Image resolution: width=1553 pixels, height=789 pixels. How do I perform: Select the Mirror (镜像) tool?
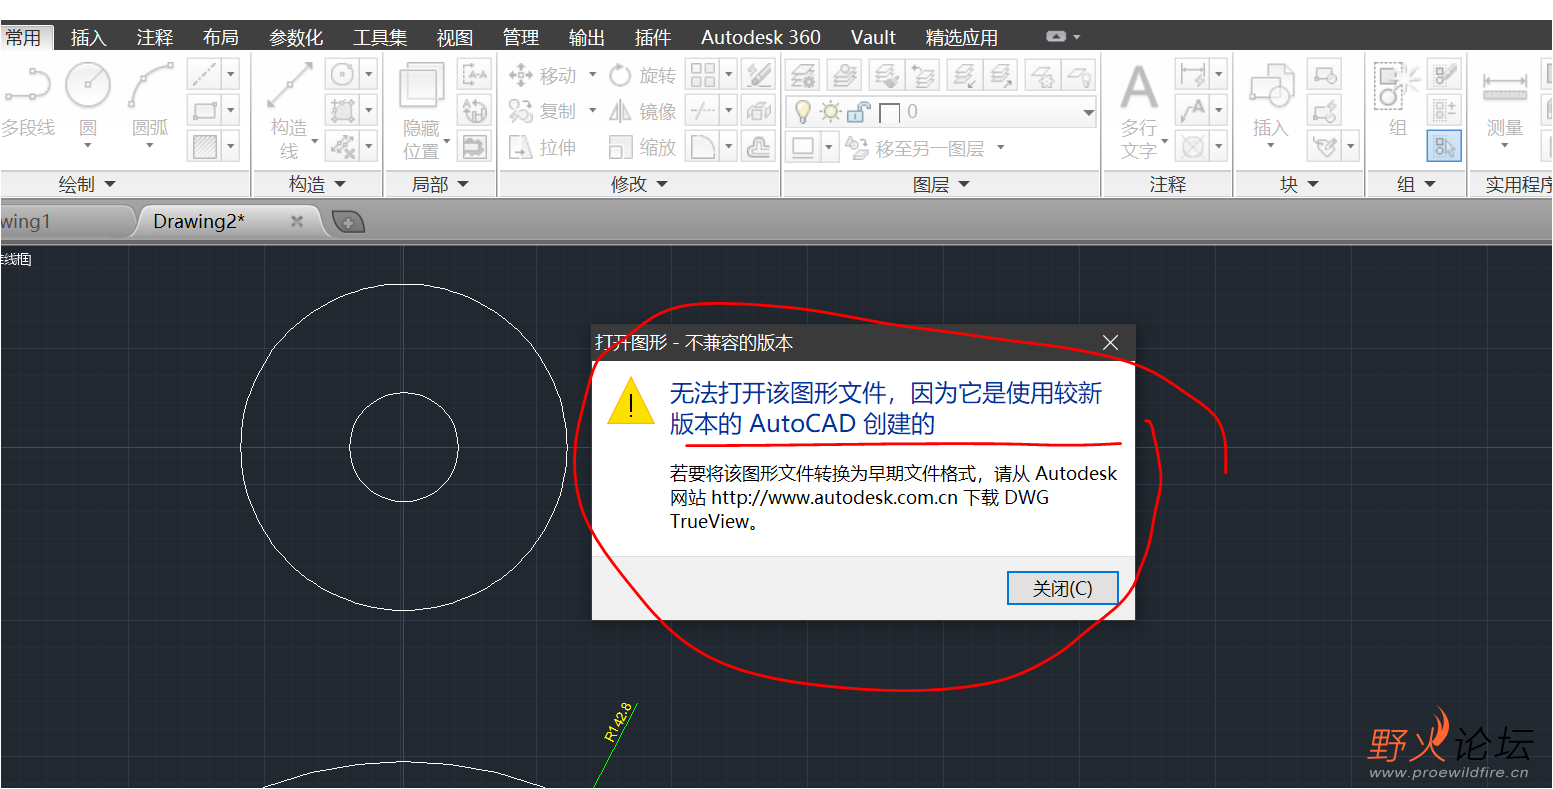coord(643,111)
